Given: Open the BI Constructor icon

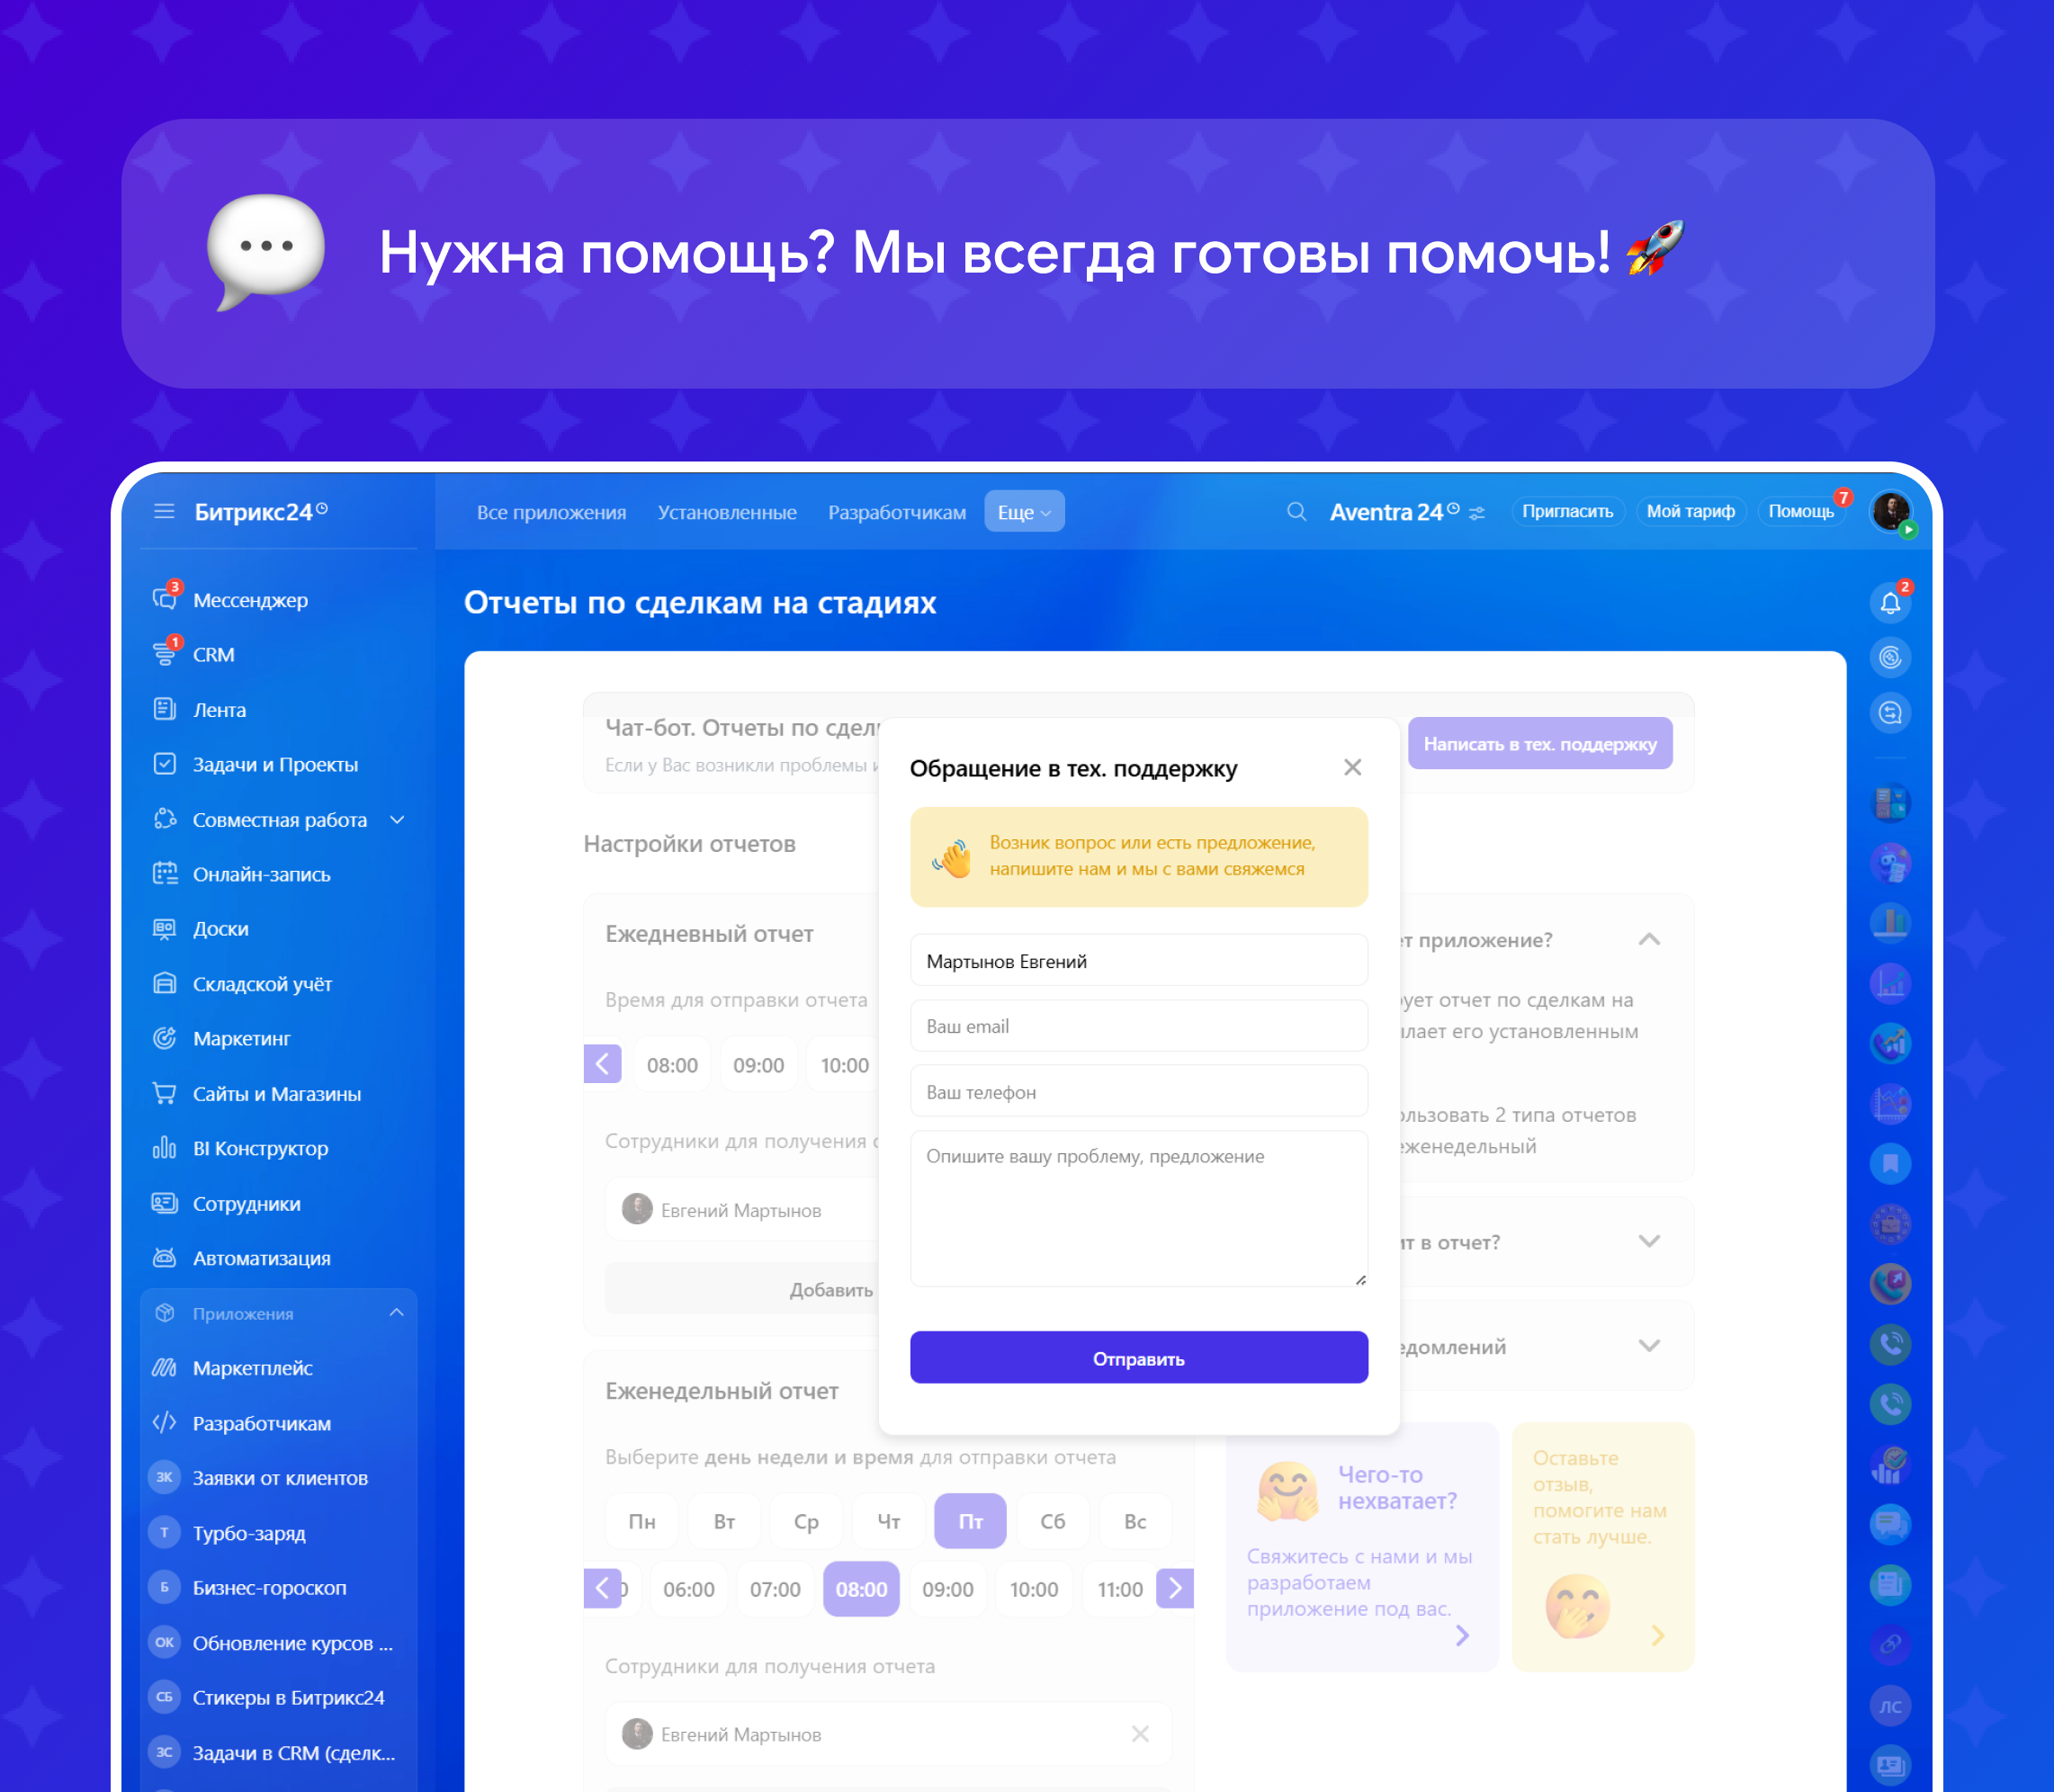Looking at the screenshot, I should 164,1148.
